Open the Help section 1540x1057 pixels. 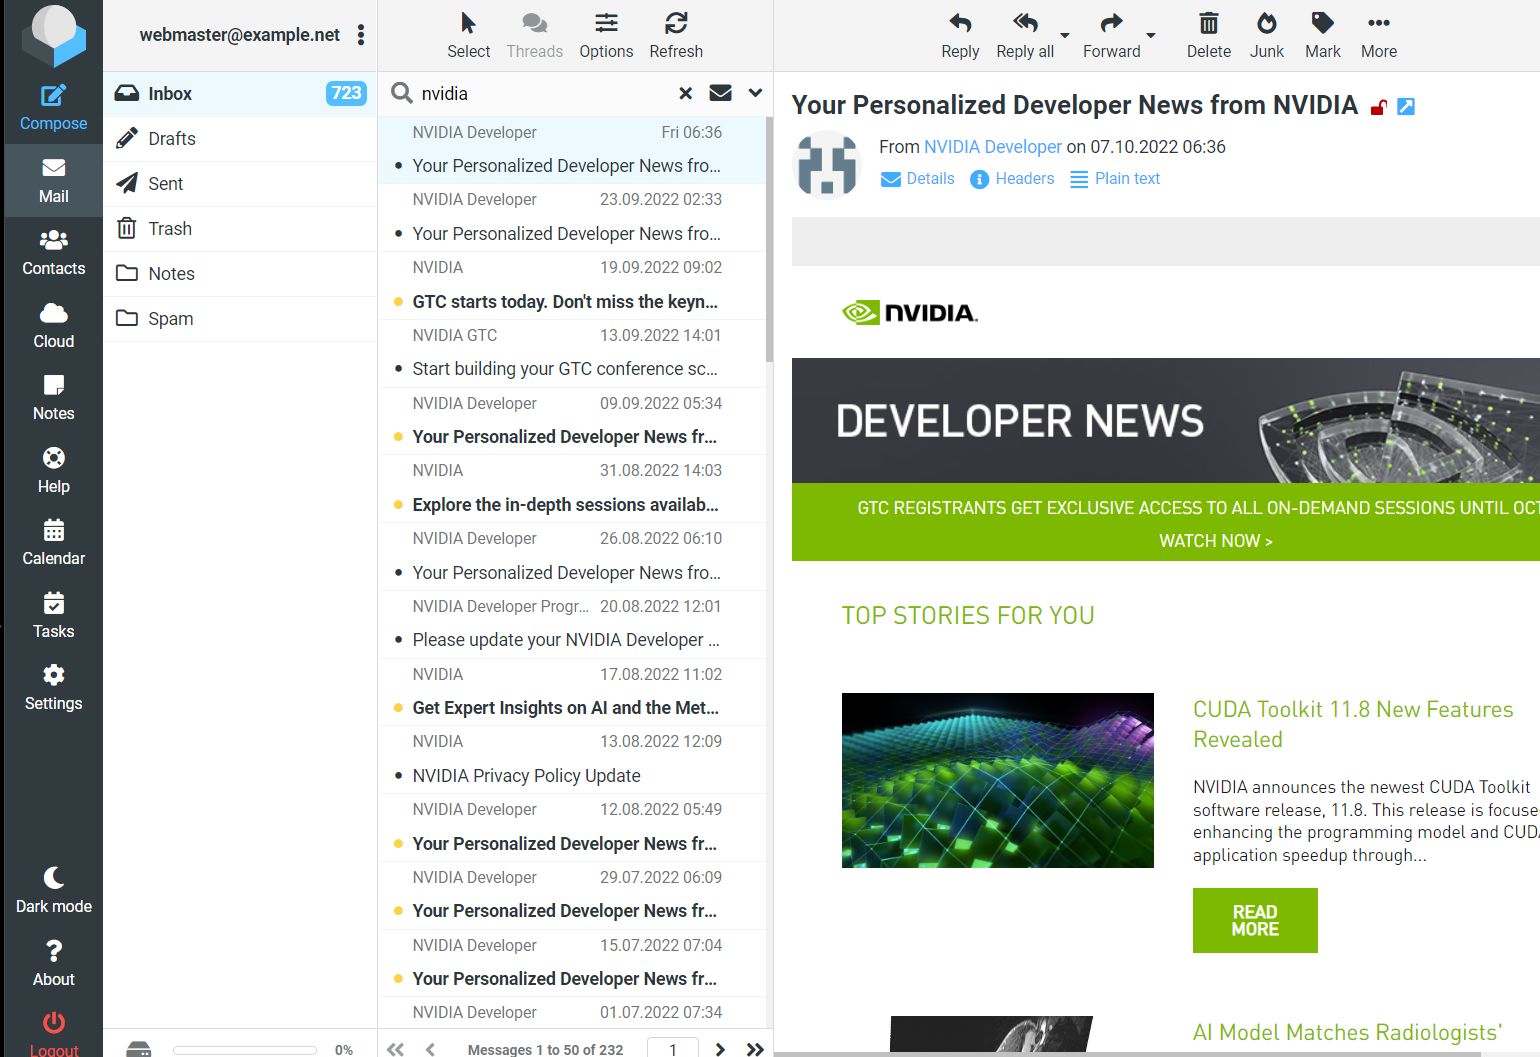tap(53, 471)
